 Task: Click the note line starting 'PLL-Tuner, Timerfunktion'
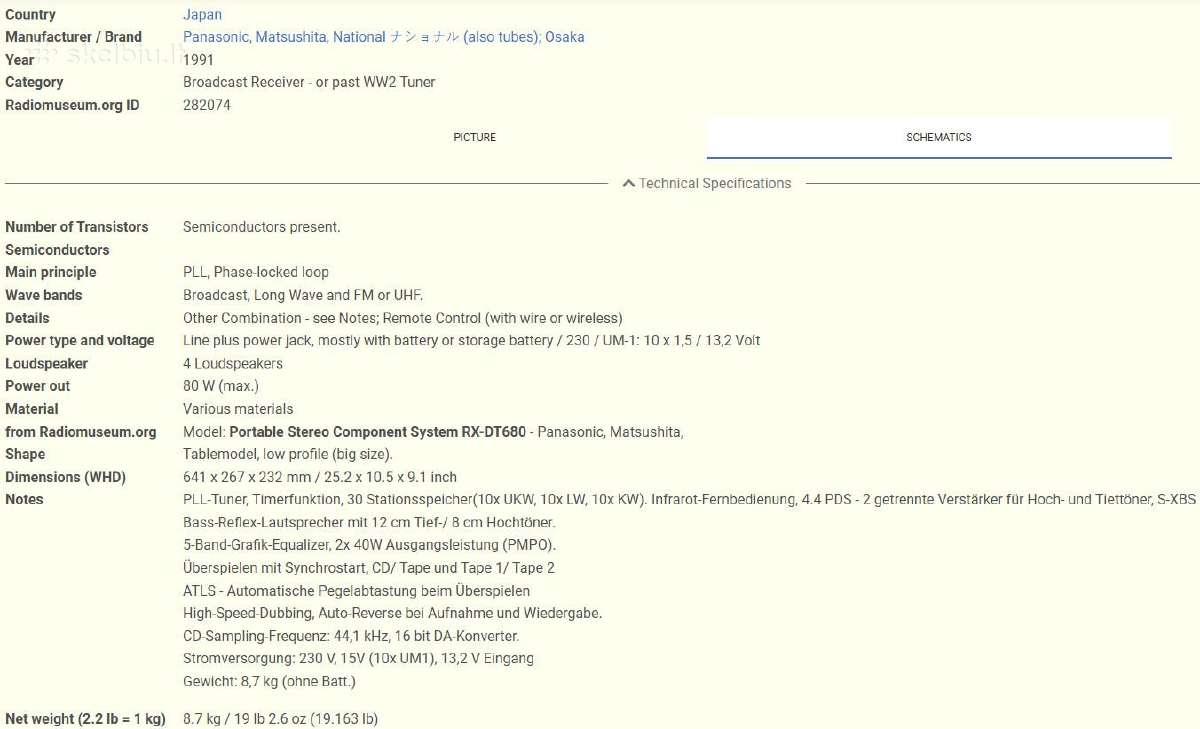[689, 499]
